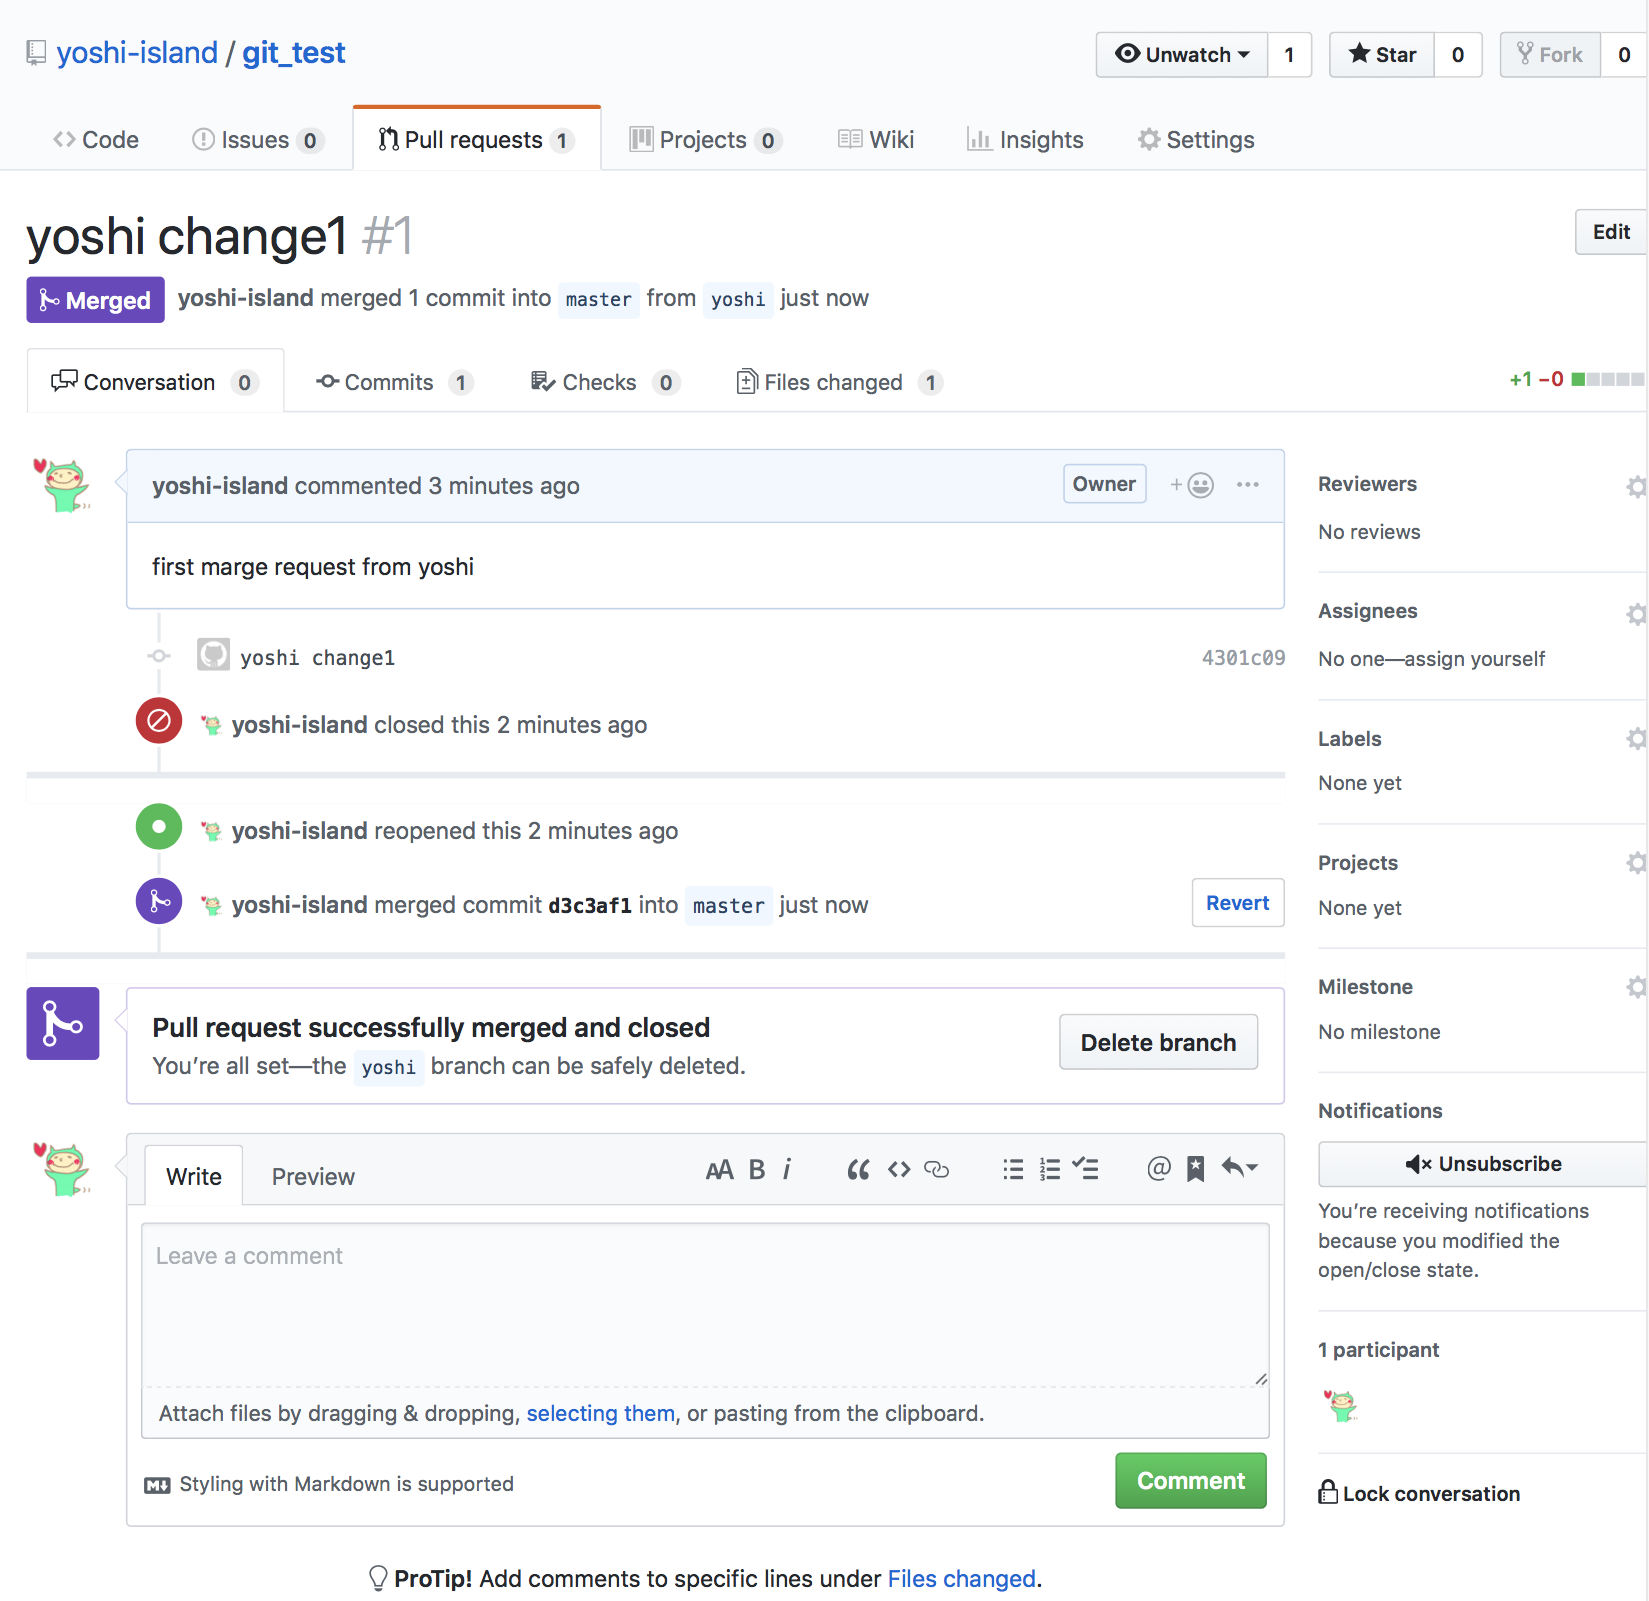Screen dimensions: 1649x1601
Task: Open Milestone gear settings
Action: click(x=1636, y=987)
